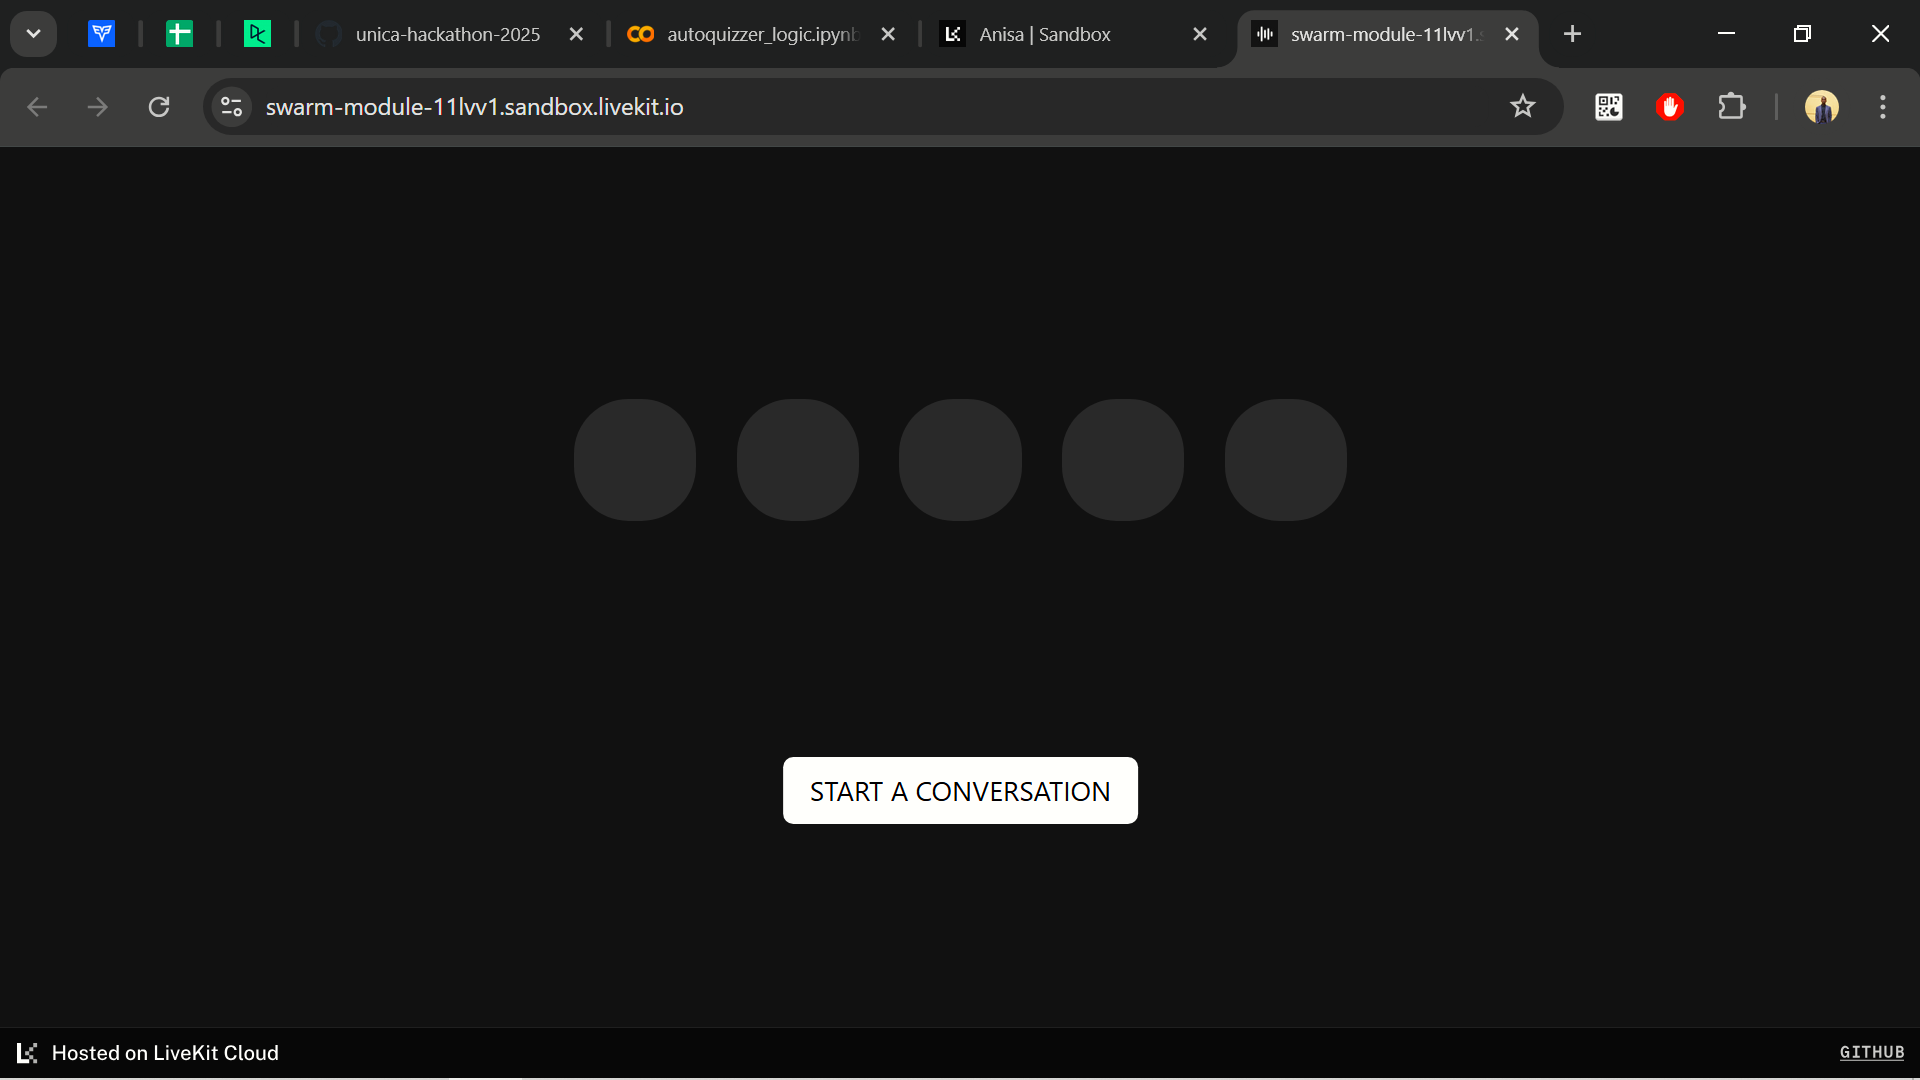This screenshot has width=1920, height=1080.
Task: Close the Anisa | Sandbox tab
Action: point(1200,34)
